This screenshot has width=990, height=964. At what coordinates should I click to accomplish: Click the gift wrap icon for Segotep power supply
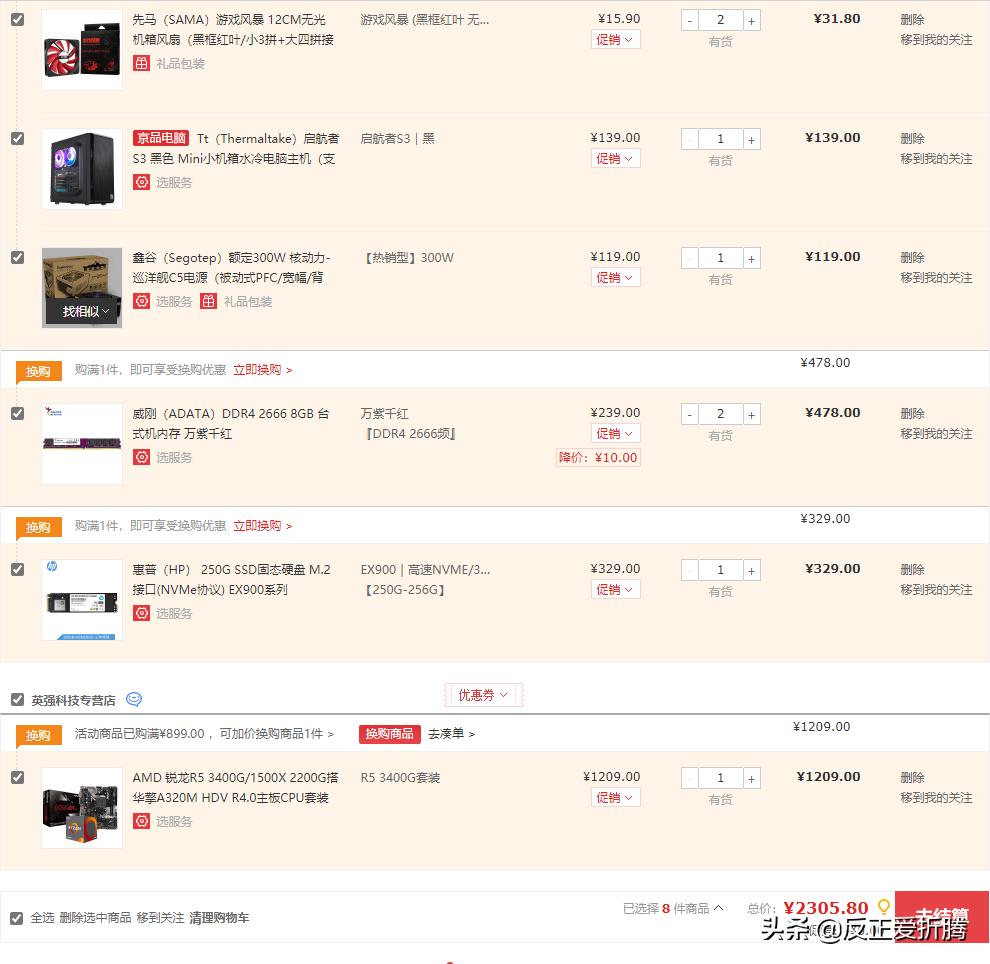208,301
